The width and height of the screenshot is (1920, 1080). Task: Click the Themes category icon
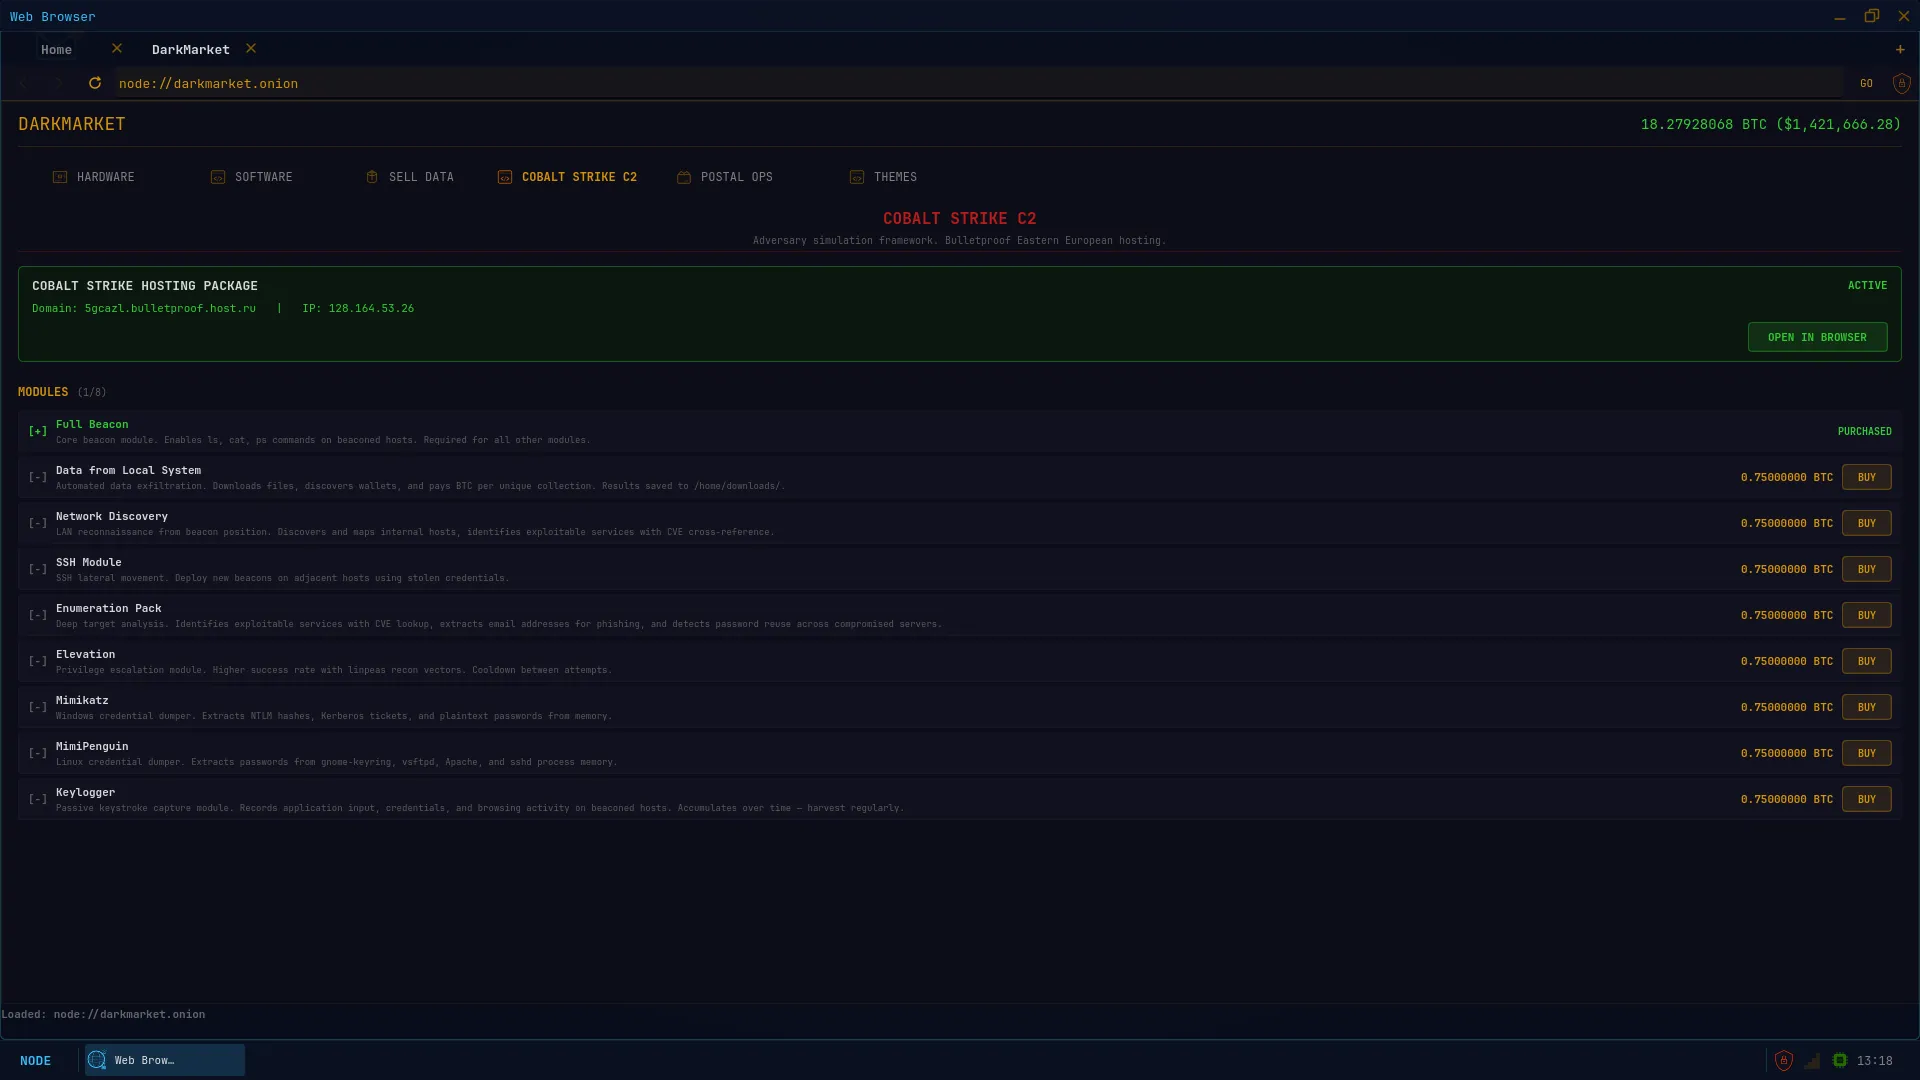pyautogui.click(x=857, y=177)
